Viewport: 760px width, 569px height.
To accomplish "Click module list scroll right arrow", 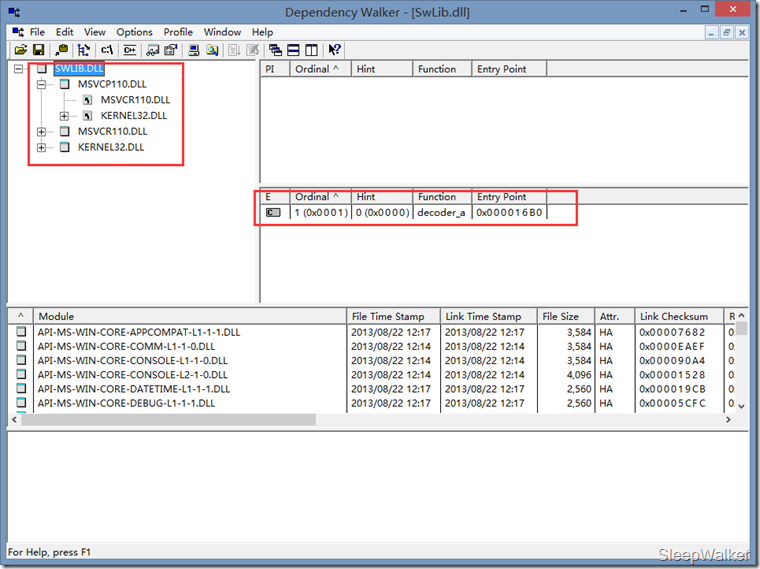I will (728, 420).
